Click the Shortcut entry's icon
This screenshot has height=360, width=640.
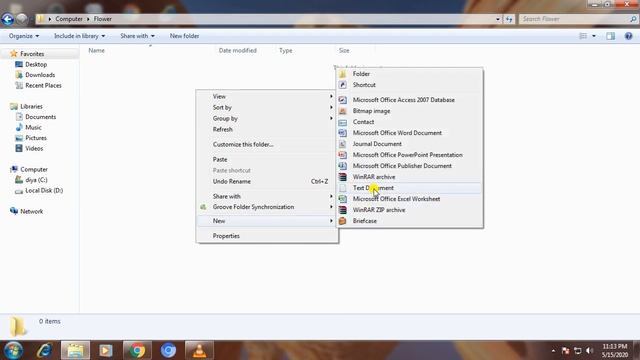(343, 85)
